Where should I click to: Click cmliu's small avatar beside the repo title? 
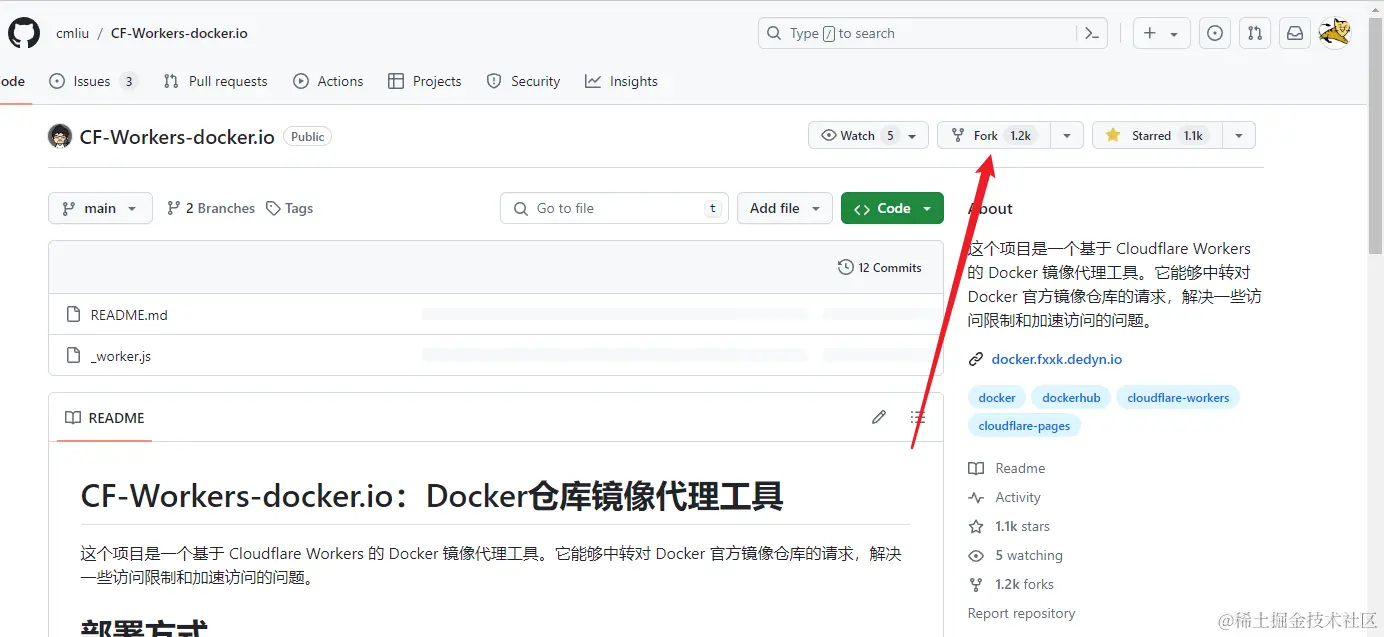point(60,136)
